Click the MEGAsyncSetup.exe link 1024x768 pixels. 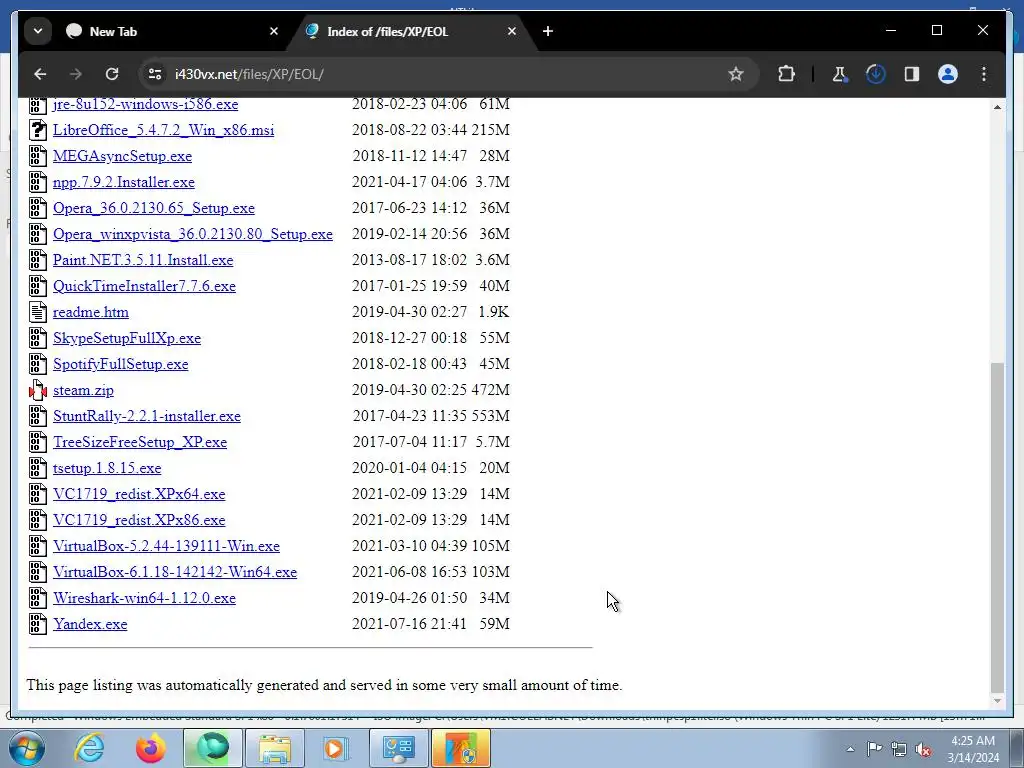point(122,156)
